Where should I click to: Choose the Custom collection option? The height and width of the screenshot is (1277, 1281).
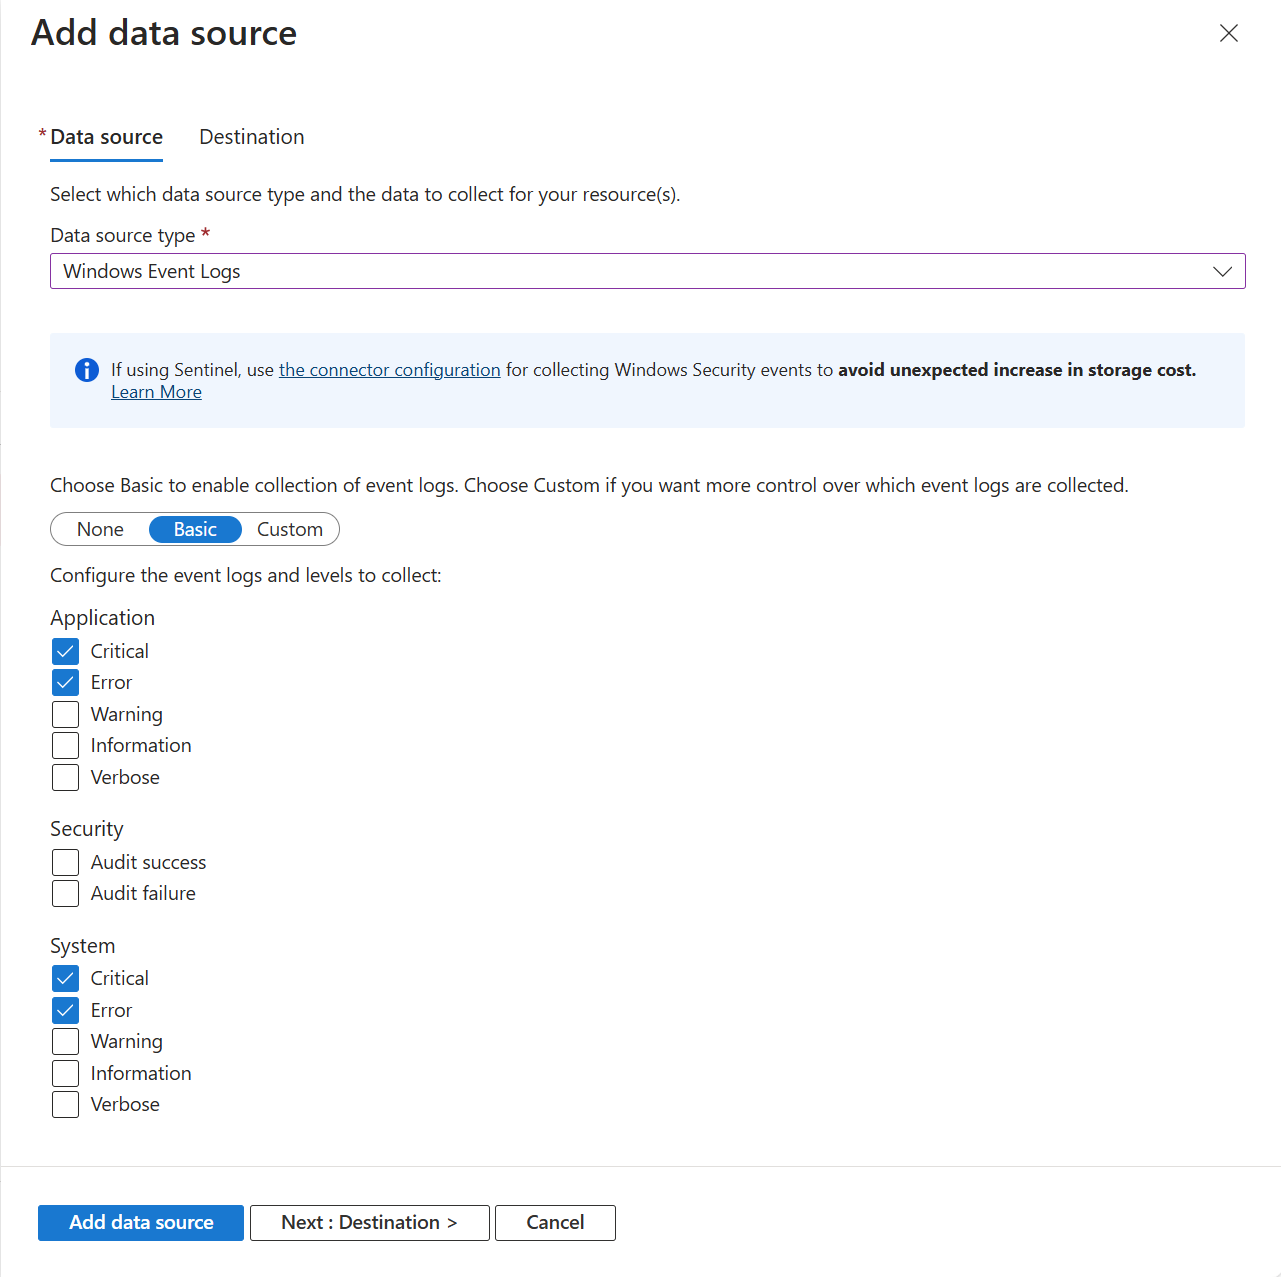(290, 529)
